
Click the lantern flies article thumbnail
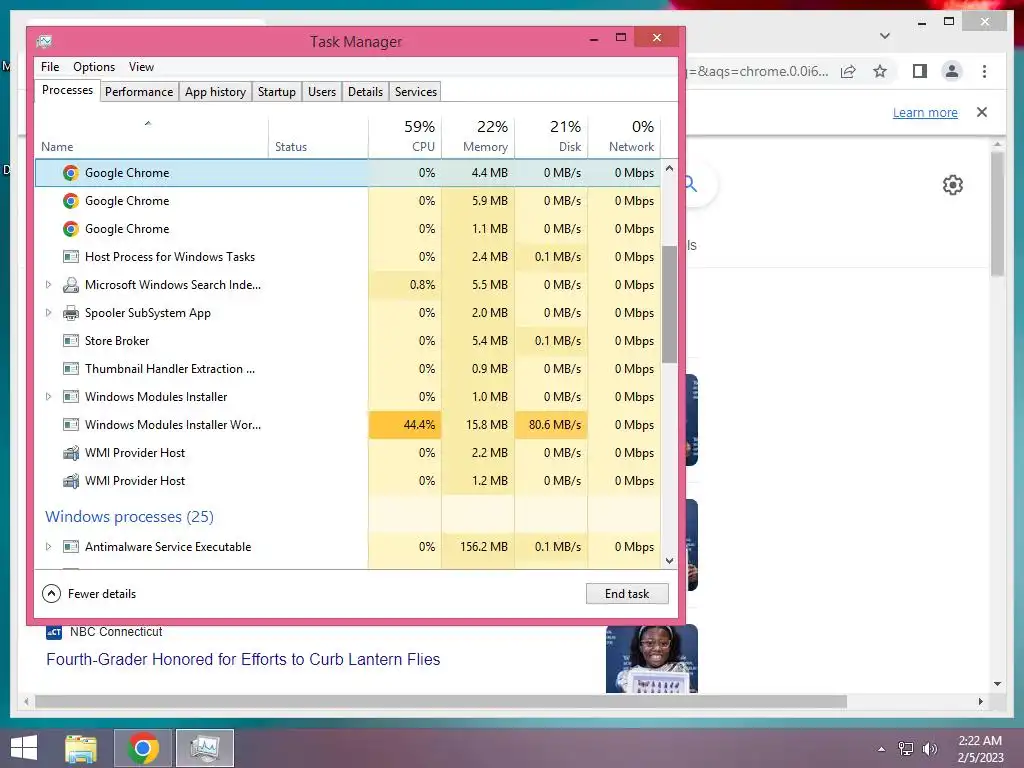[x=652, y=659]
